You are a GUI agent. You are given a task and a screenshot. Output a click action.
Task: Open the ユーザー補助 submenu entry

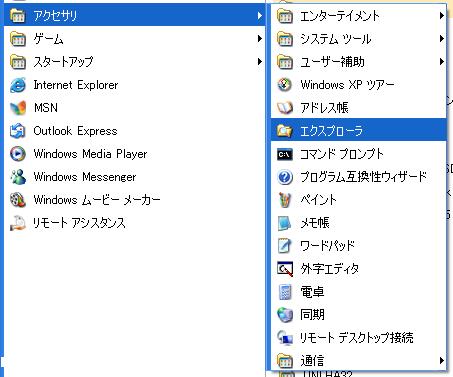(359, 62)
